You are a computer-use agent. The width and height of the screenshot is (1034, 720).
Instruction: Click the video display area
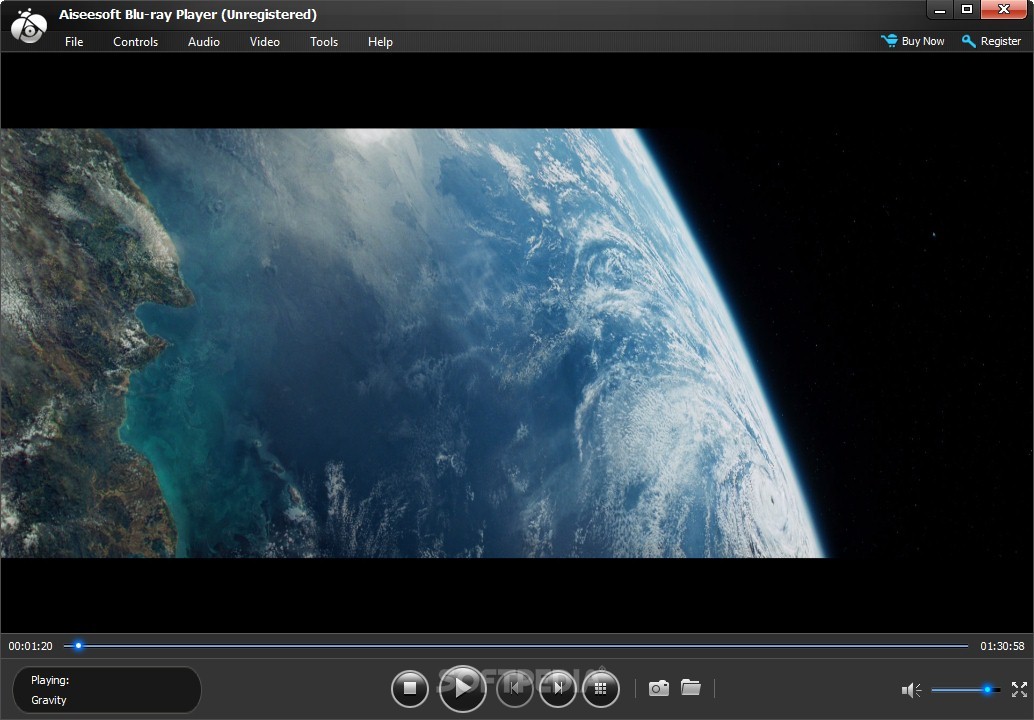(x=517, y=343)
